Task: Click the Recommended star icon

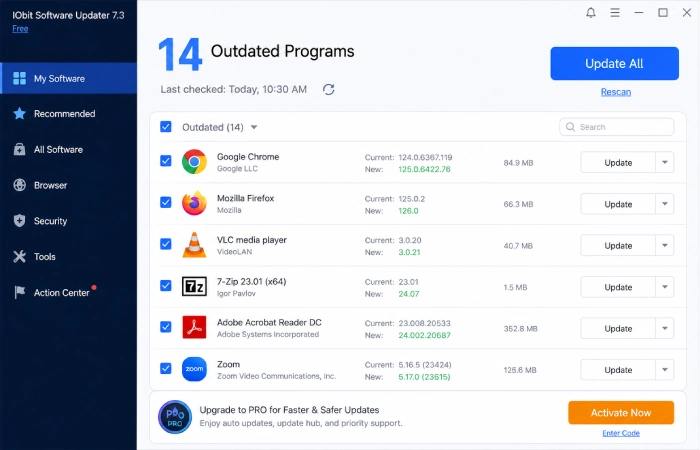Action: point(19,113)
